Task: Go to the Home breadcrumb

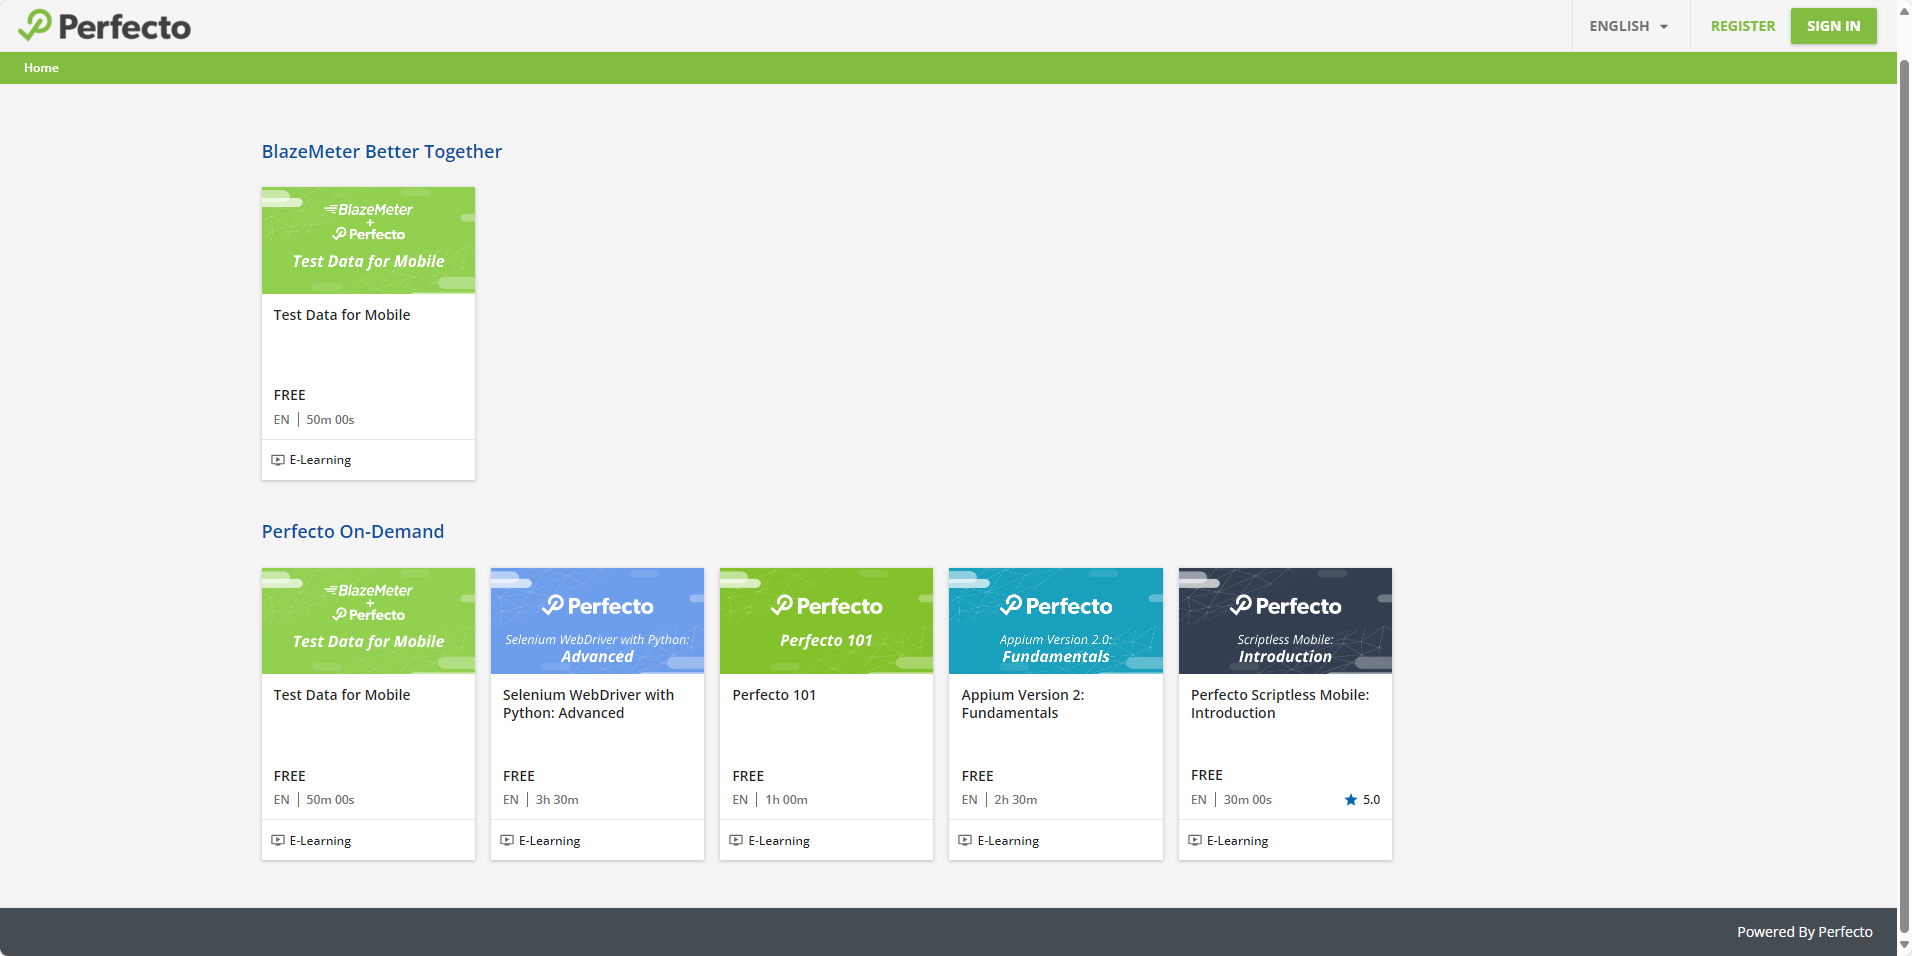Action: (x=41, y=68)
